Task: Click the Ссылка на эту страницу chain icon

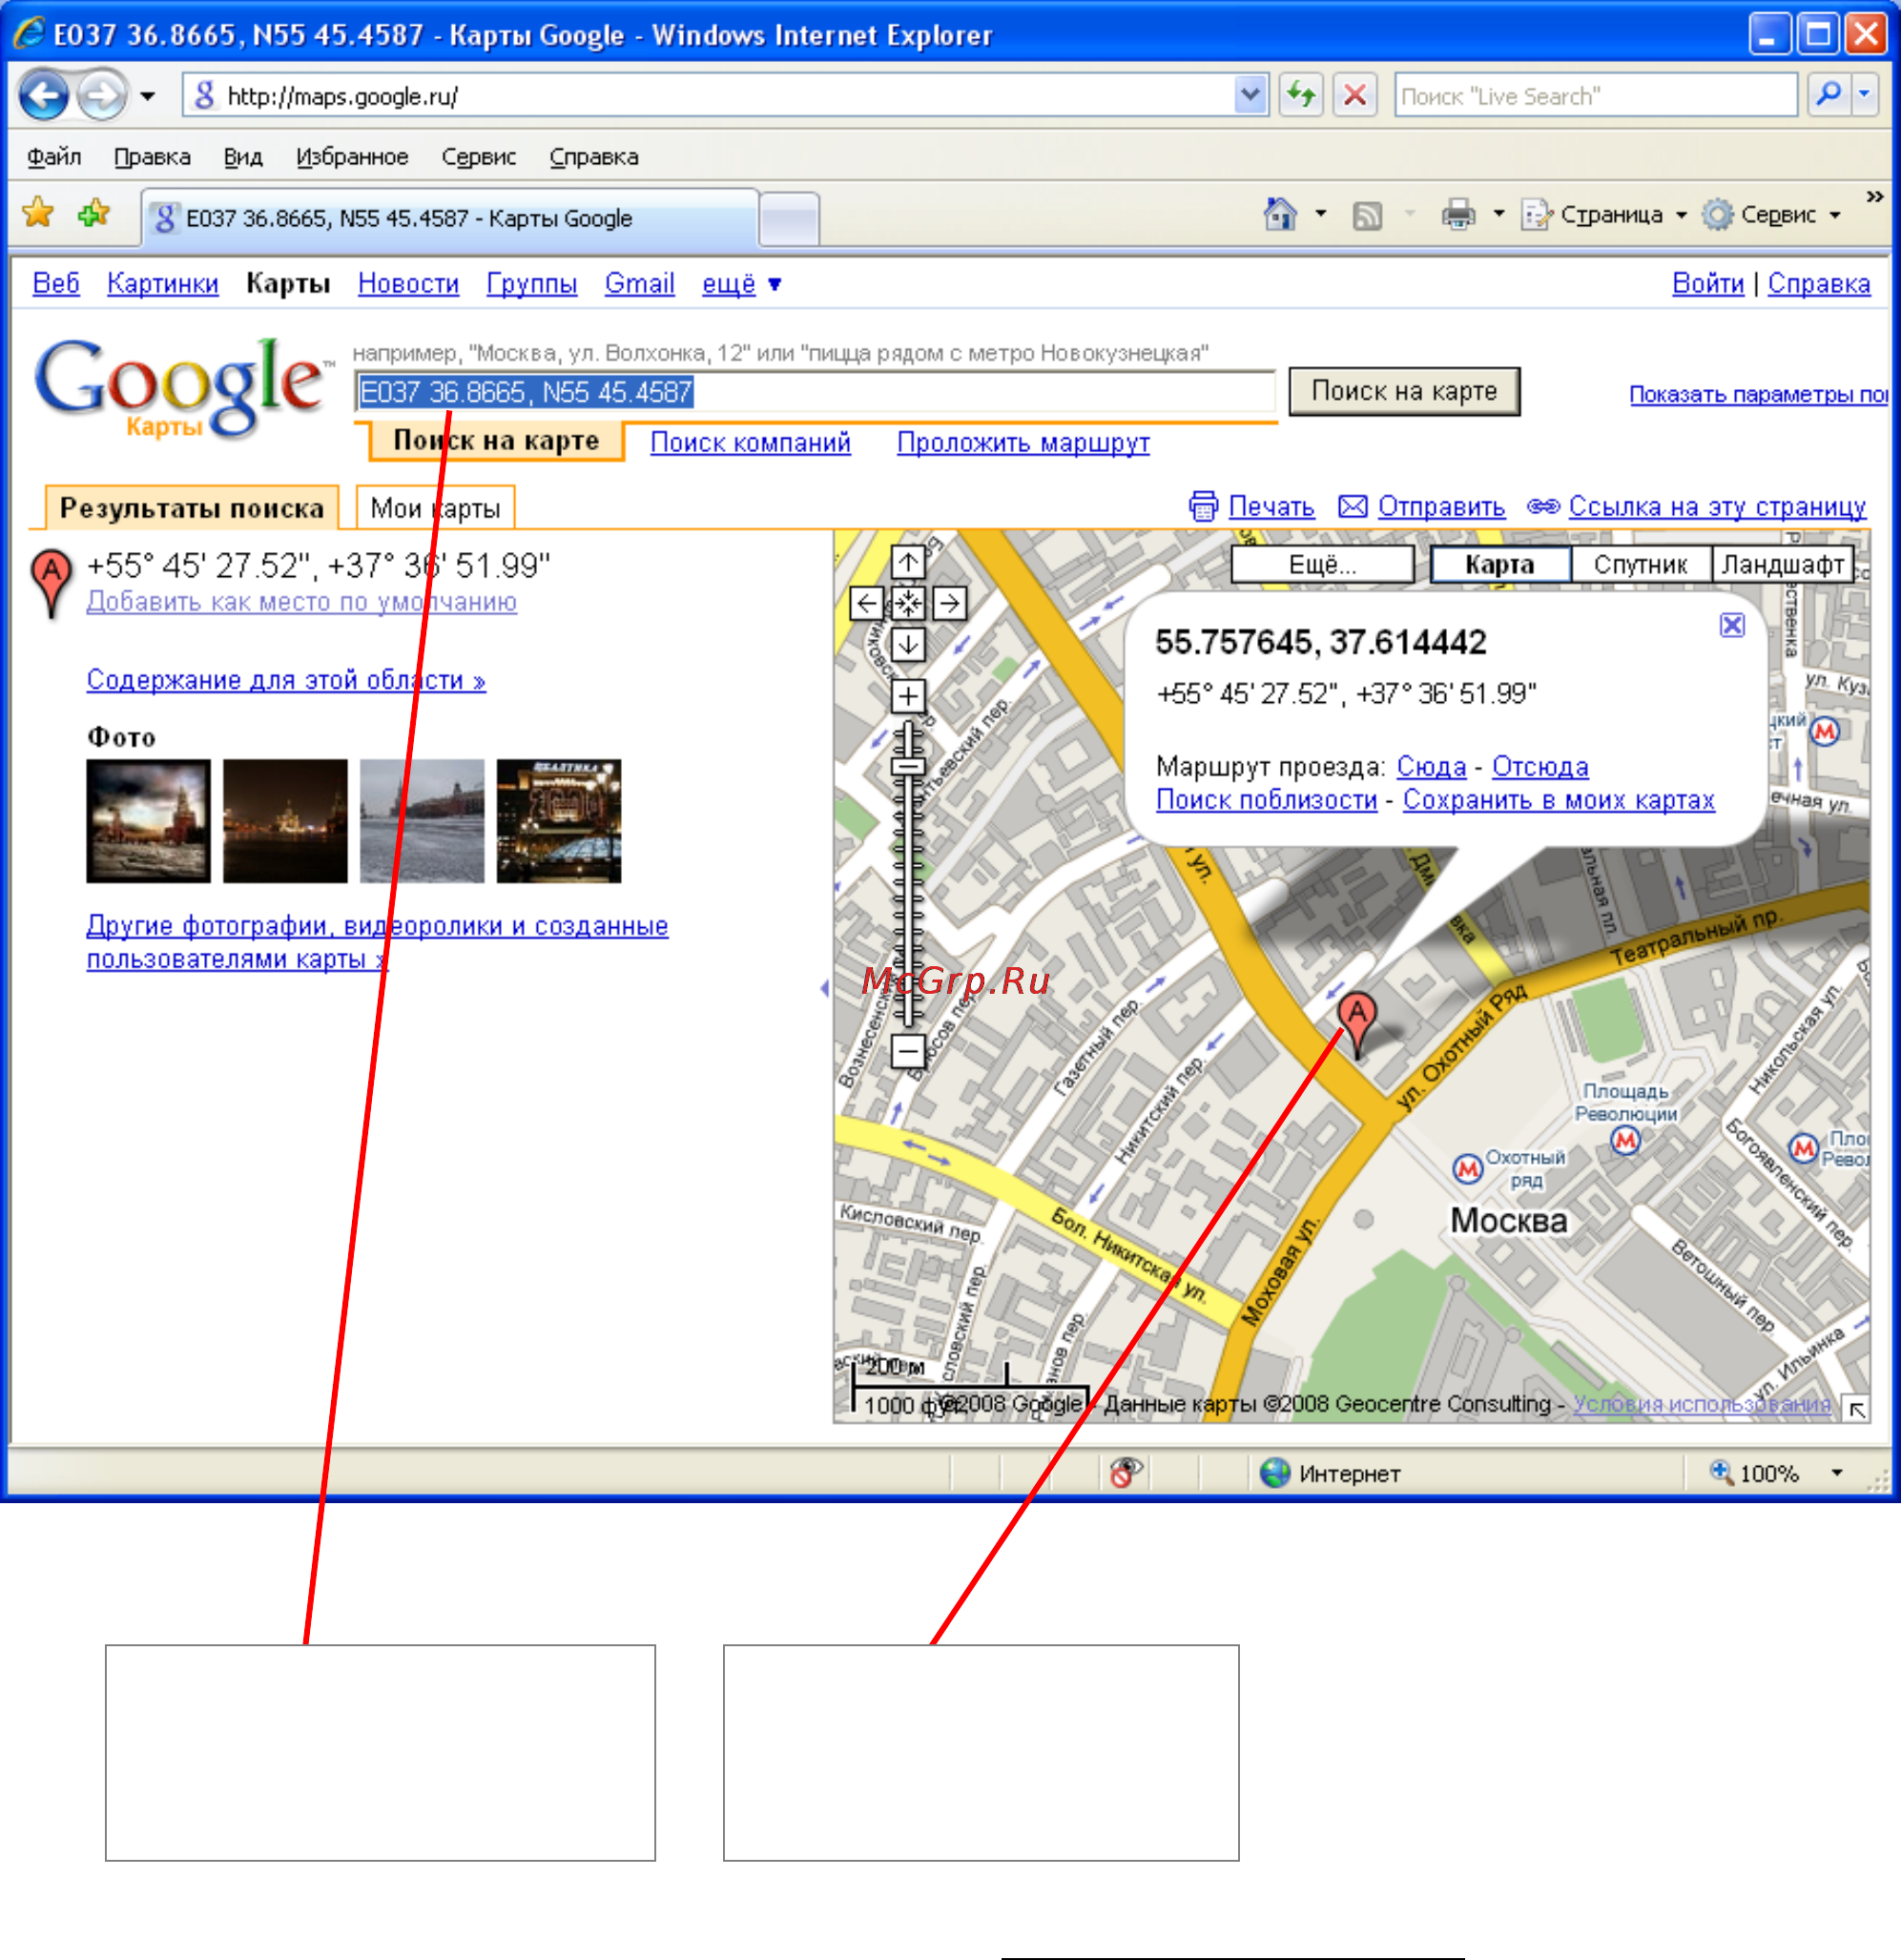Action: pos(1543,507)
